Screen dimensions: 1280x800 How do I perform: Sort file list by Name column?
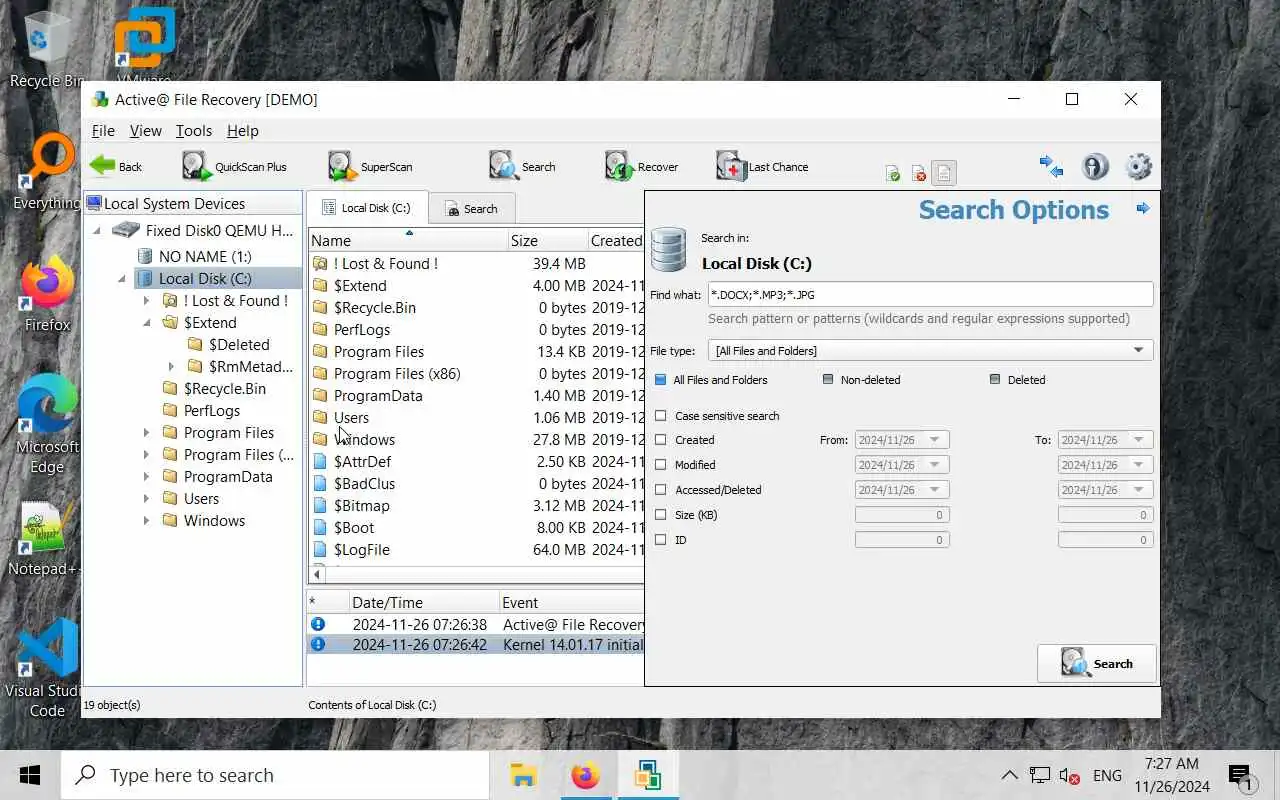(x=408, y=240)
